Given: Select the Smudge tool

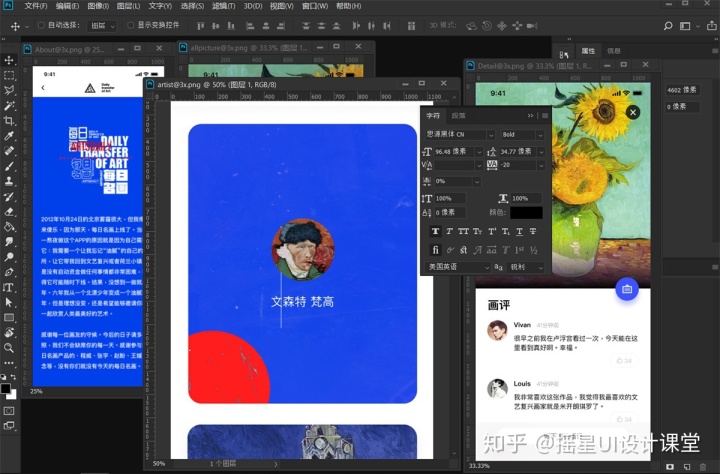Looking at the screenshot, I should (x=9, y=242).
